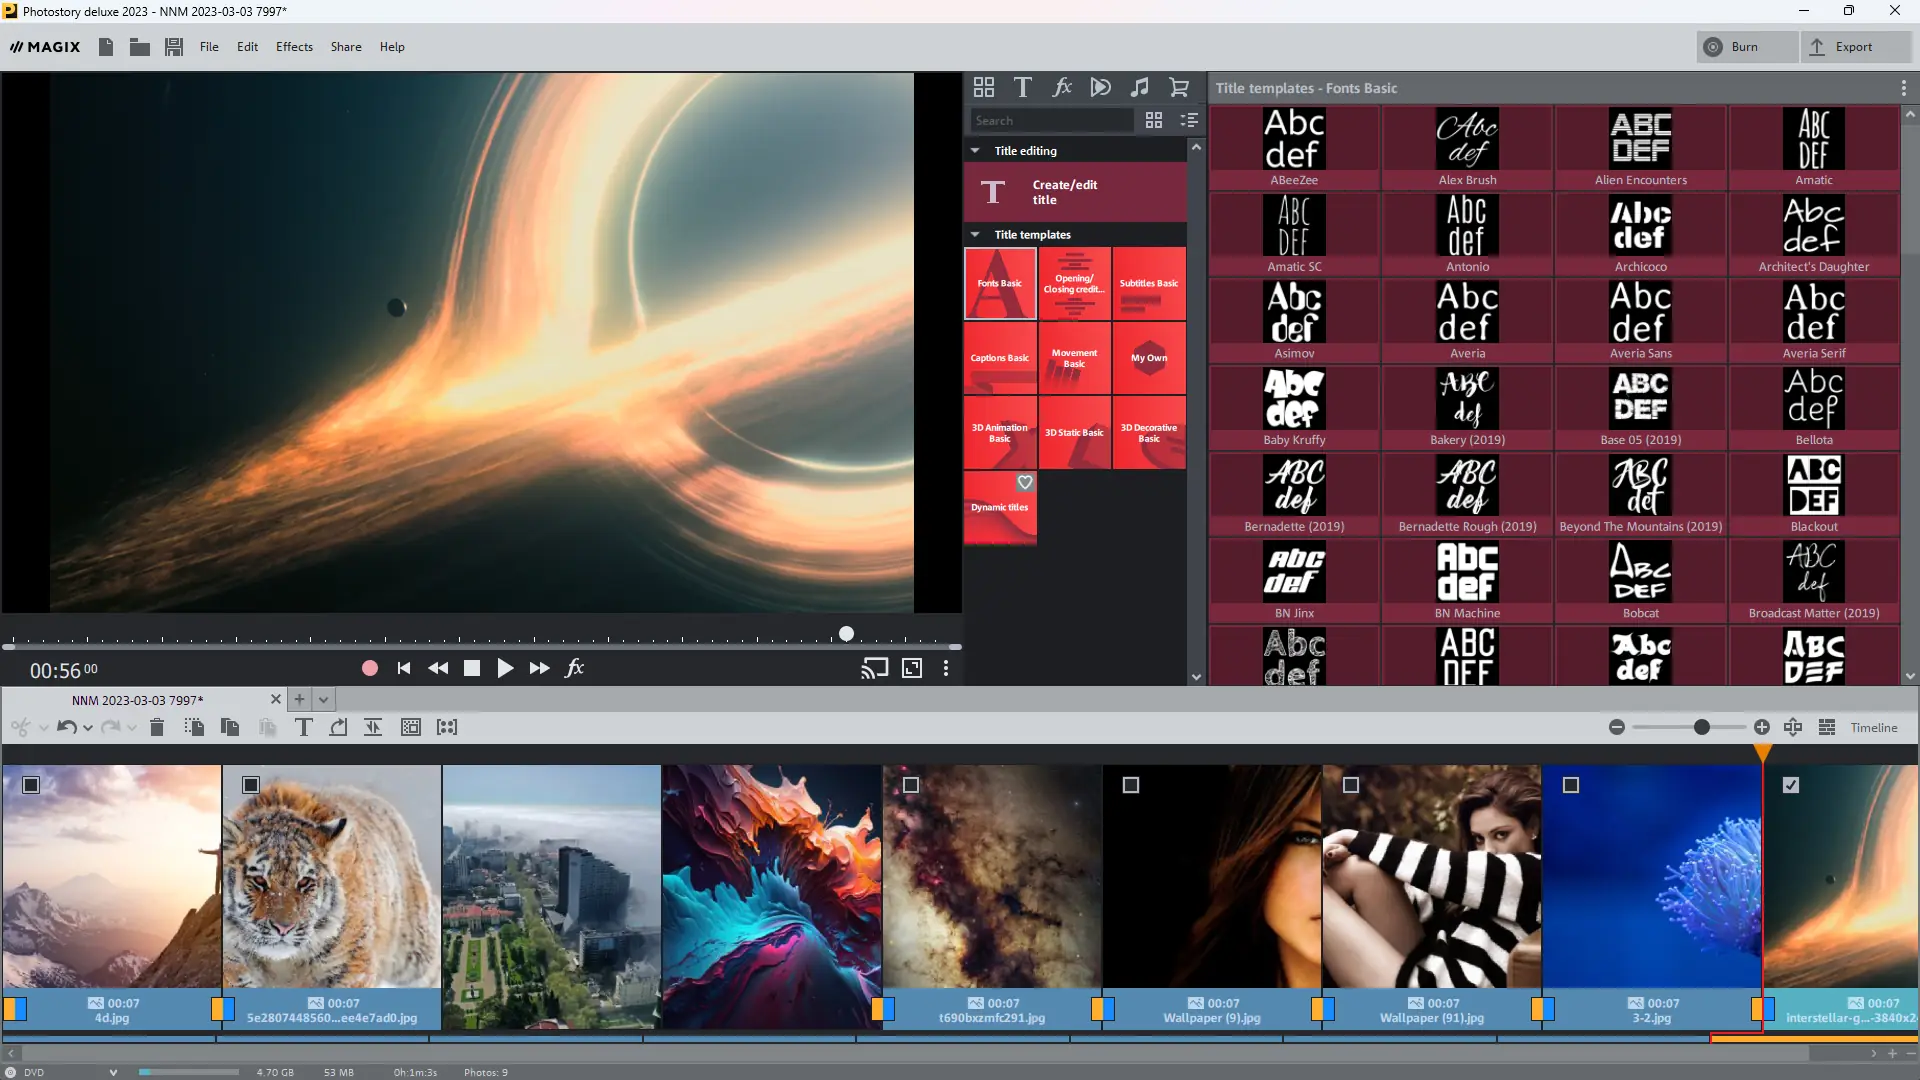The width and height of the screenshot is (1920, 1080).
Task: Click the Undo icon in timeline toolbar
Action: [65, 727]
